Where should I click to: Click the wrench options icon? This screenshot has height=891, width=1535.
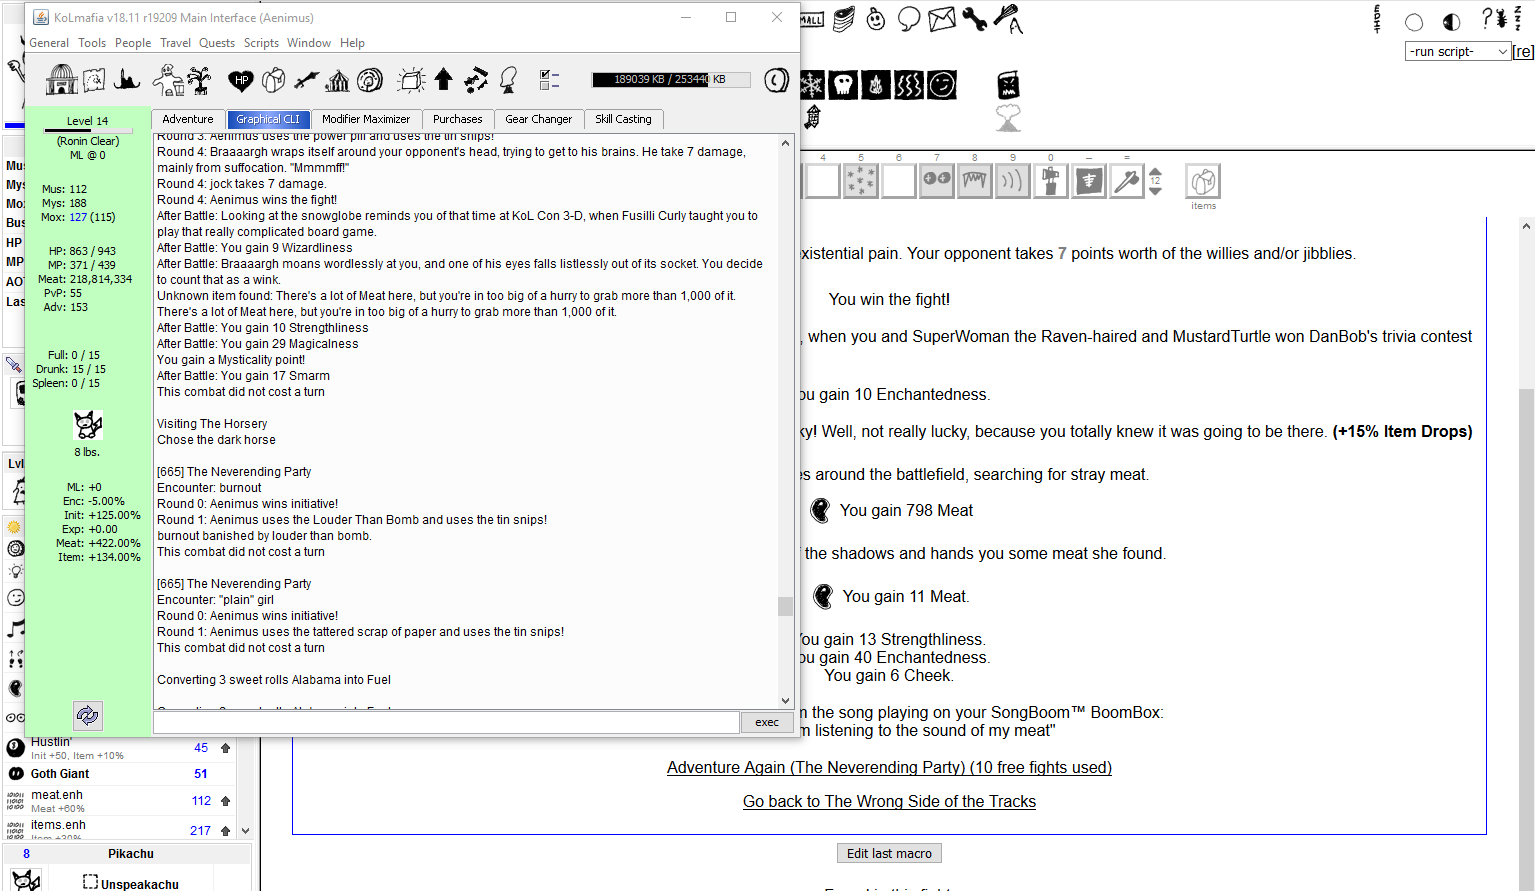[975, 19]
